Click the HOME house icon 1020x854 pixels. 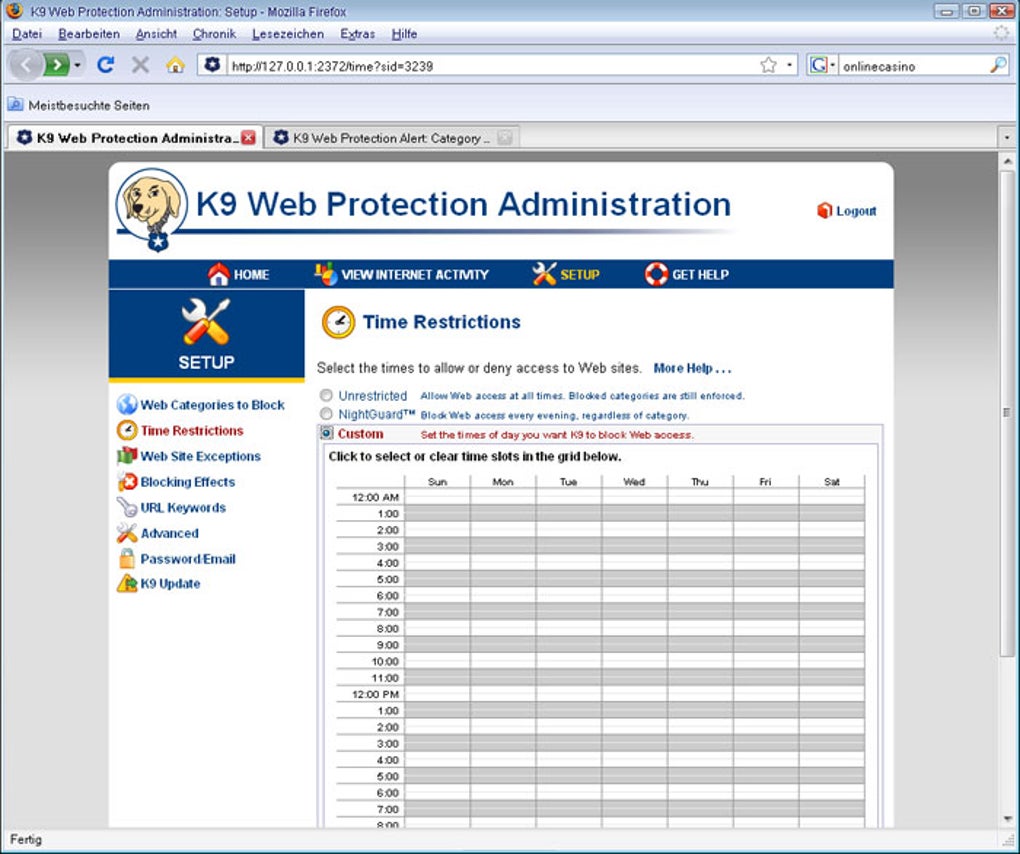(x=219, y=274)
